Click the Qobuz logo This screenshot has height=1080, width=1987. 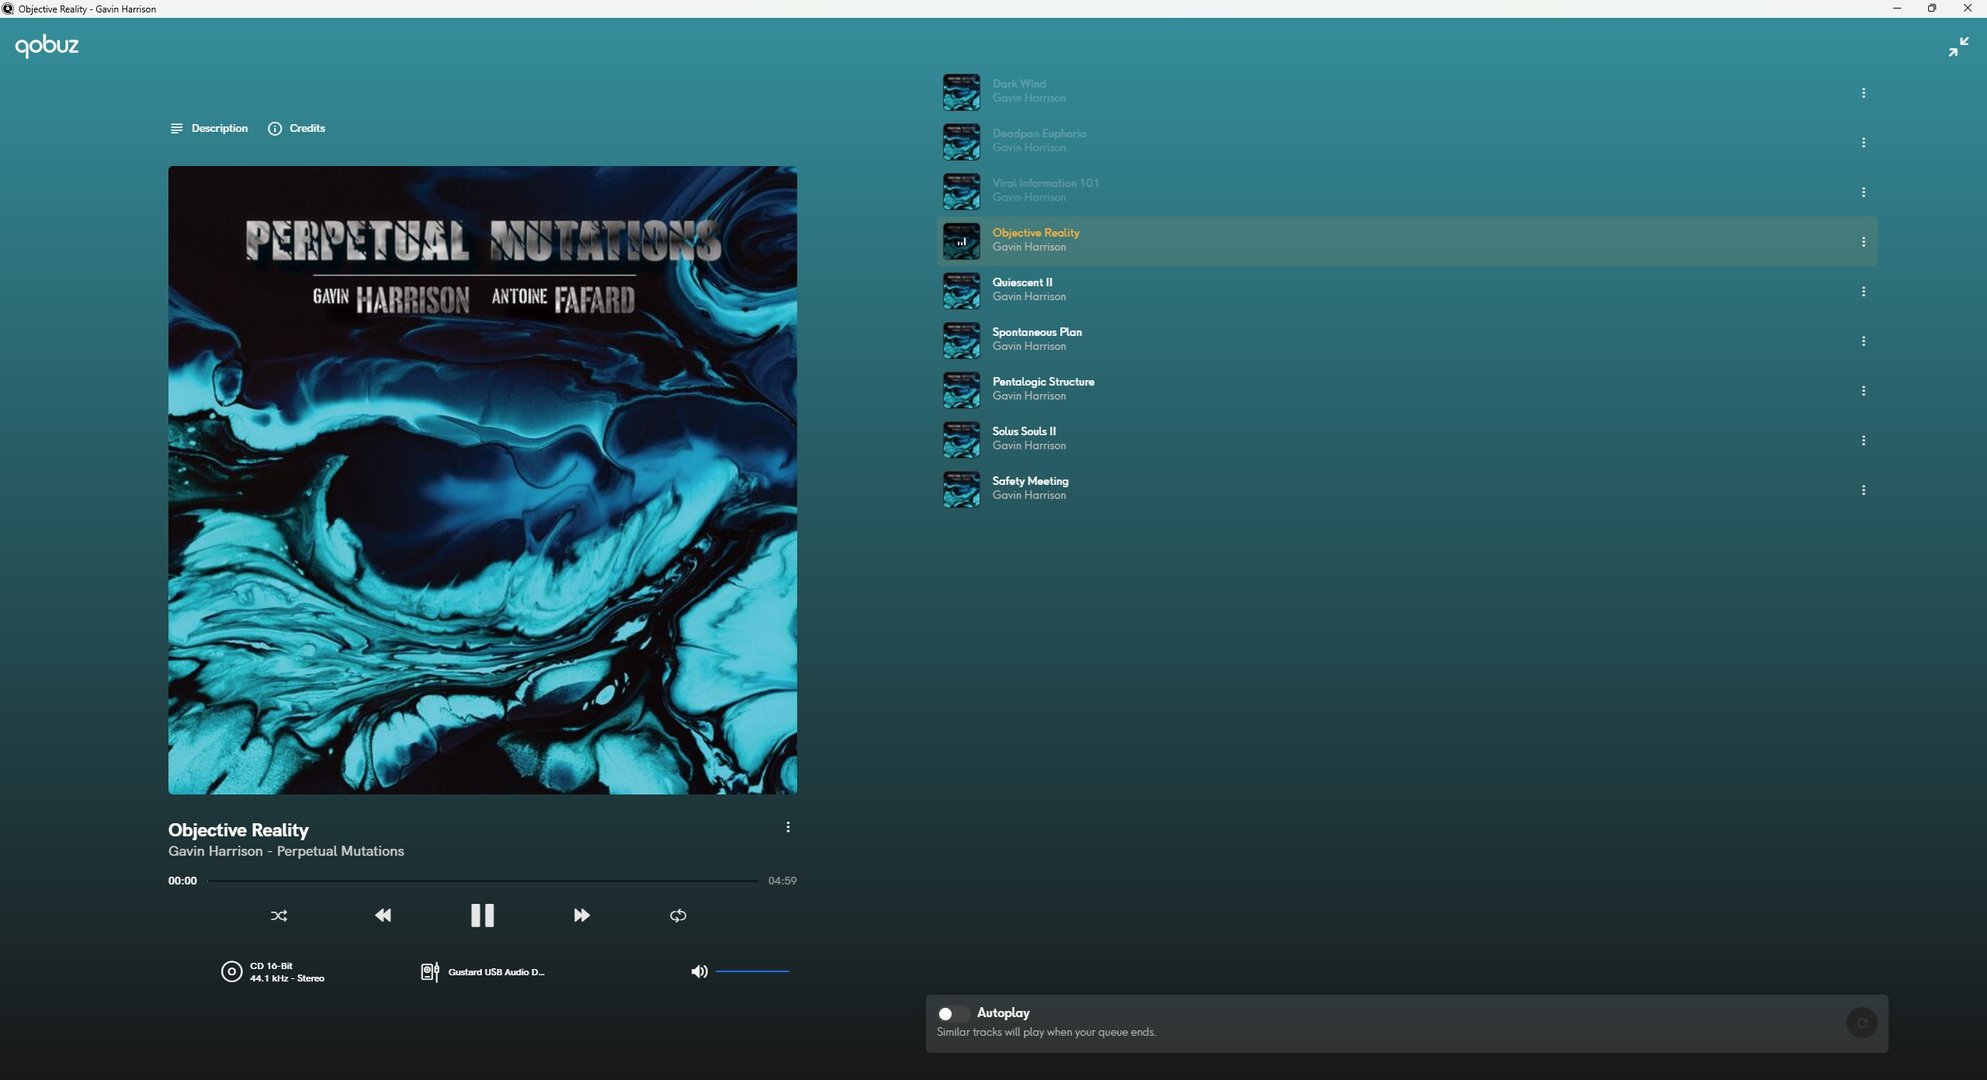[47, 45]
